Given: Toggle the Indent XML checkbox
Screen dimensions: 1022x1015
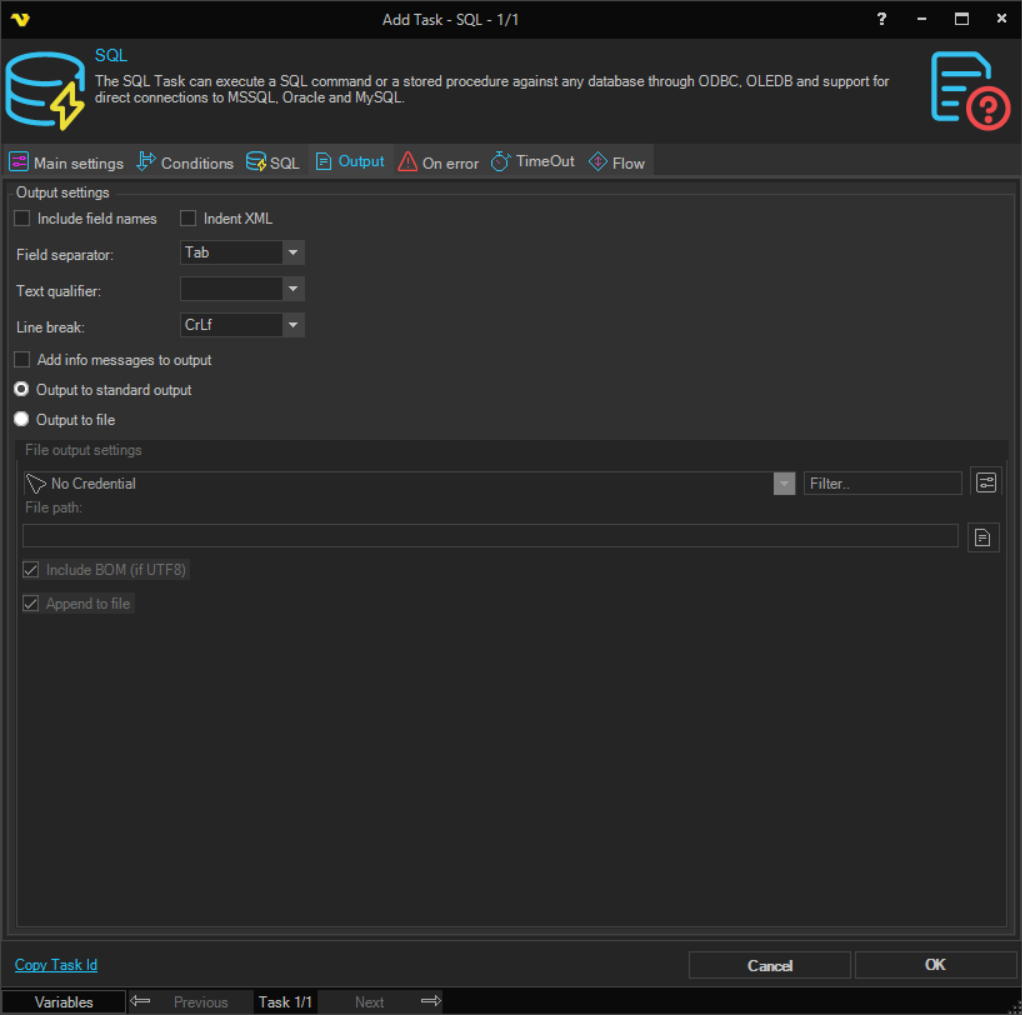Looking at the screenshot, I should [x=188, y=219].
